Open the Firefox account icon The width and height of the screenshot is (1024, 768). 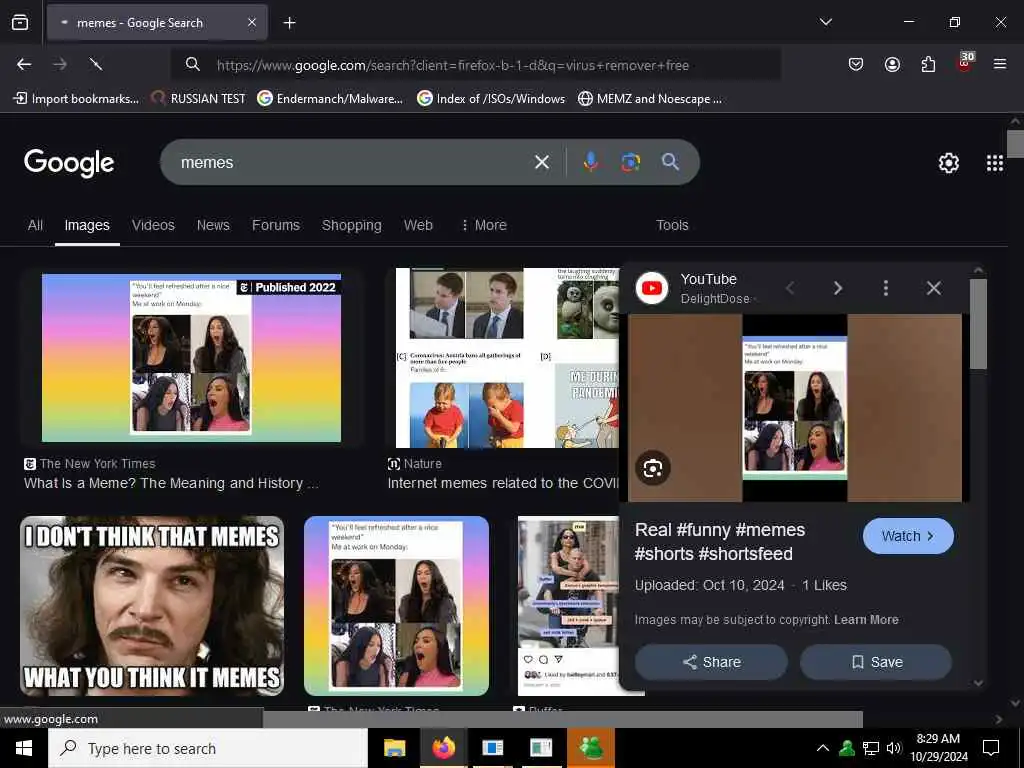pos(892,64)
